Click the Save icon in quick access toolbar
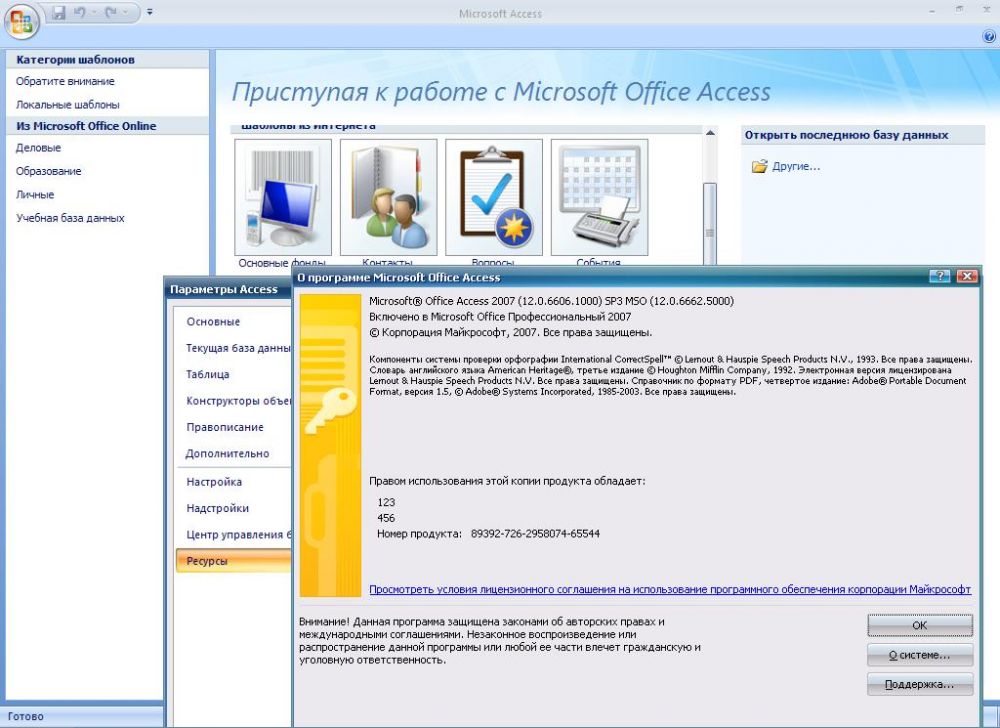1000x728 pixels. [x=59, y=13]
